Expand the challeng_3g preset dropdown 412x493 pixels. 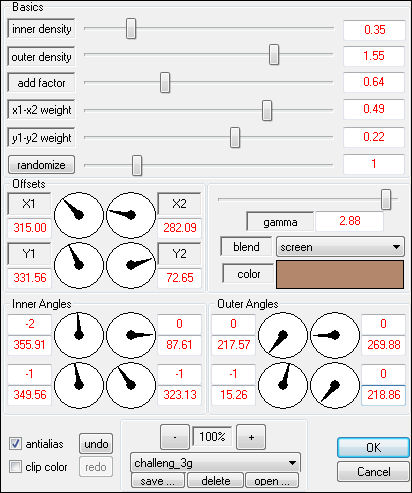tap(215, 463)
